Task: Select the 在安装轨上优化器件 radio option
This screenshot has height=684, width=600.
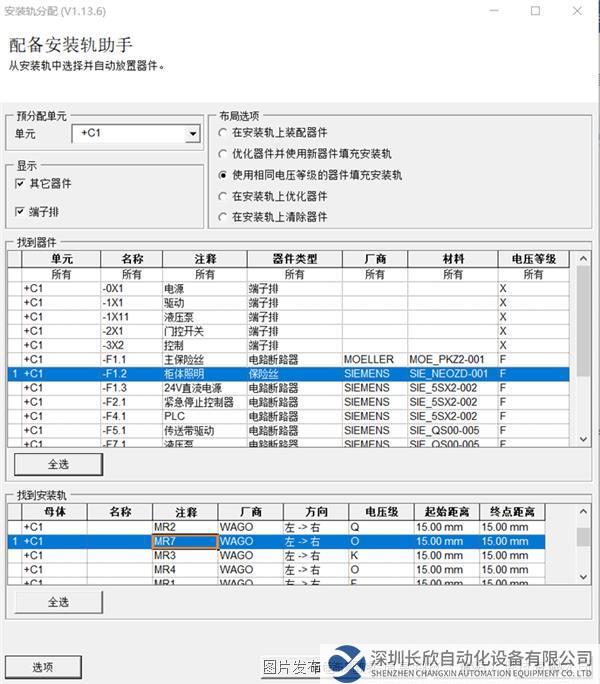Action: (x=223, y=196)
